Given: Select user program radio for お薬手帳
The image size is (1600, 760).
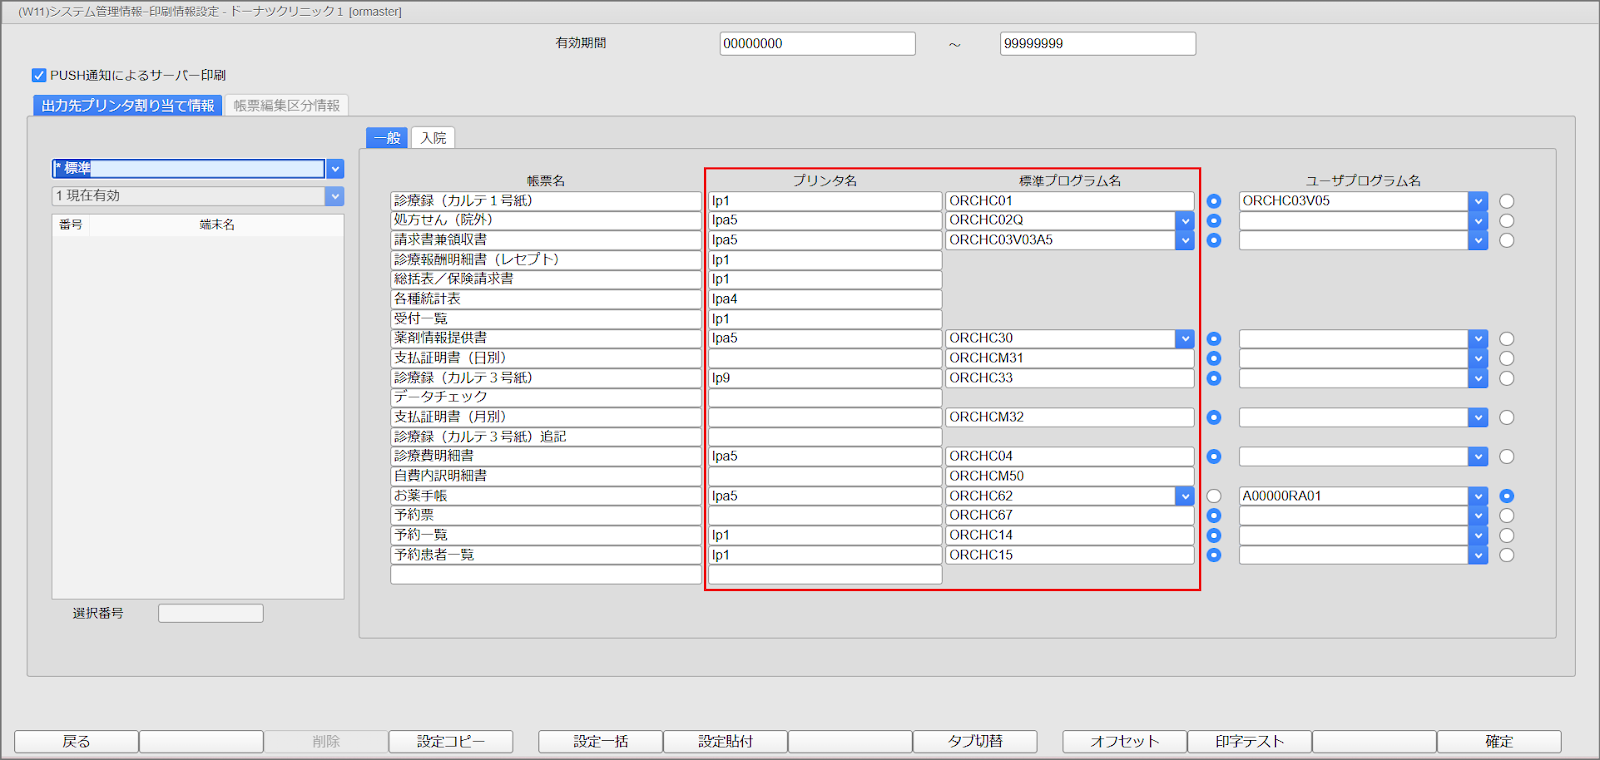Looking at the screenshot, I should [1507, 496].
